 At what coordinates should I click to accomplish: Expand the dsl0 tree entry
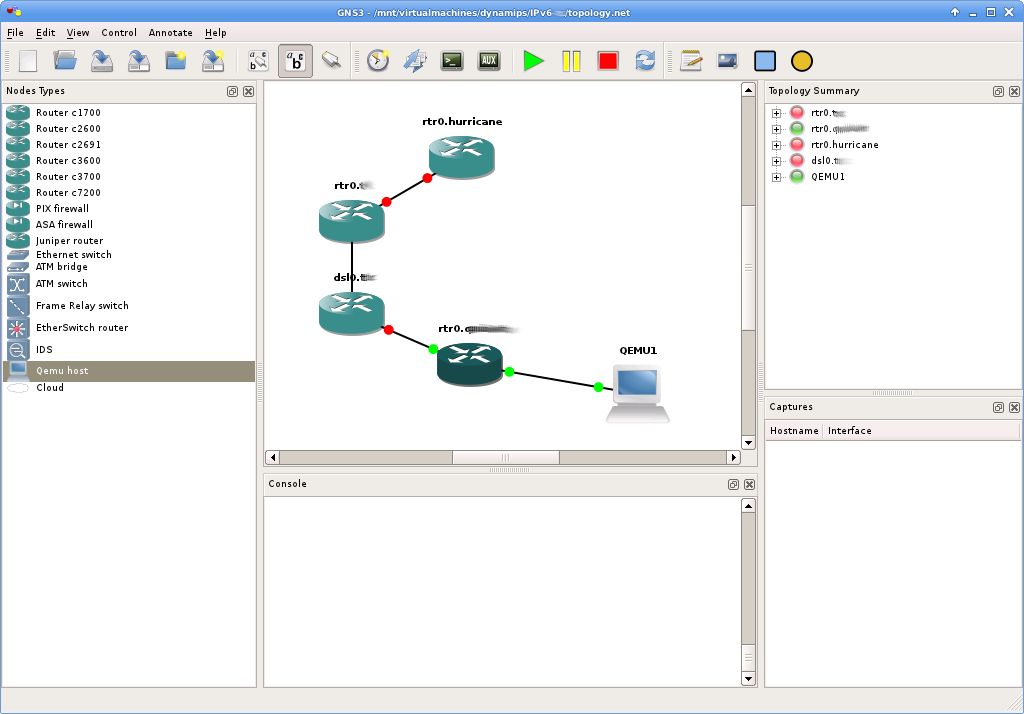coord(776,161)
